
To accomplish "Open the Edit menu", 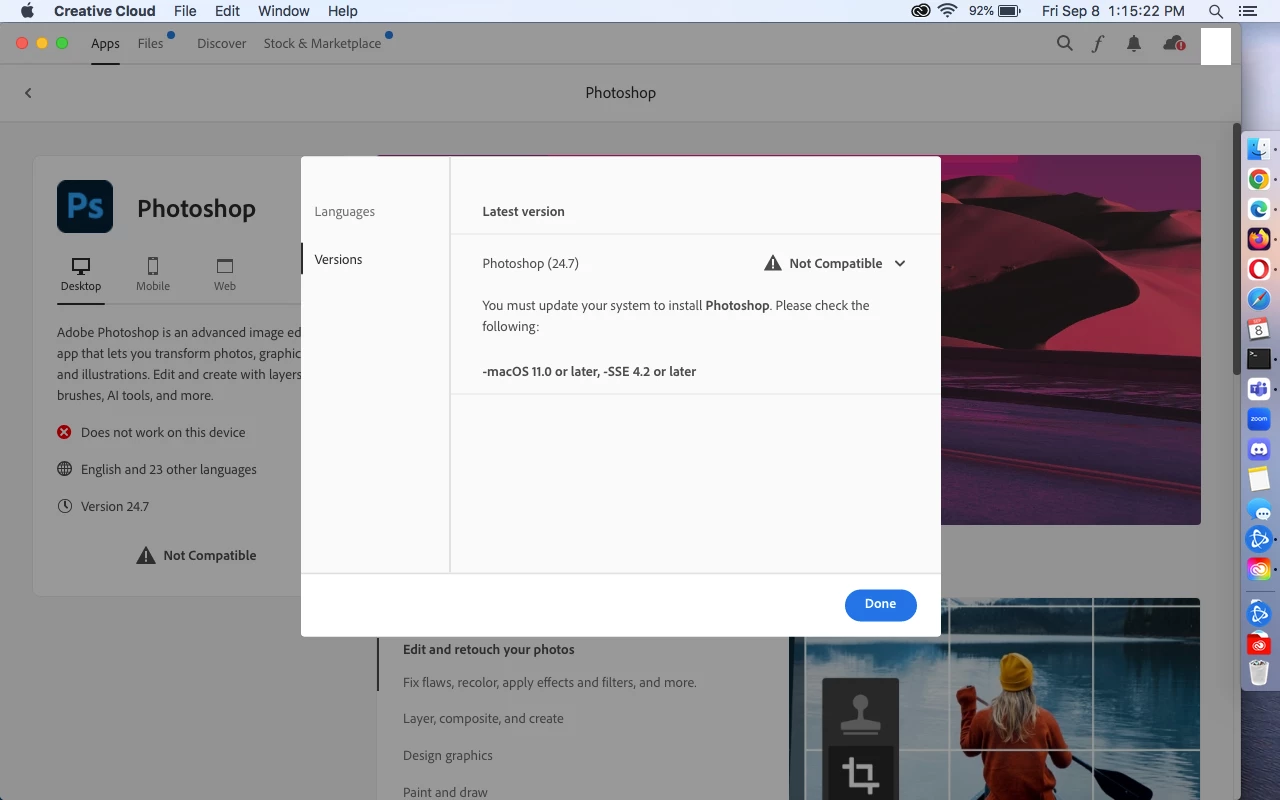I will pyautogui.click(x=228, y=11).
